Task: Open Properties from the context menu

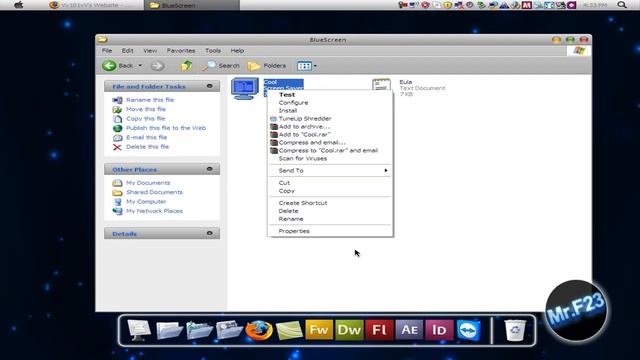Action: pyautogui.click(x=330, y=231)
